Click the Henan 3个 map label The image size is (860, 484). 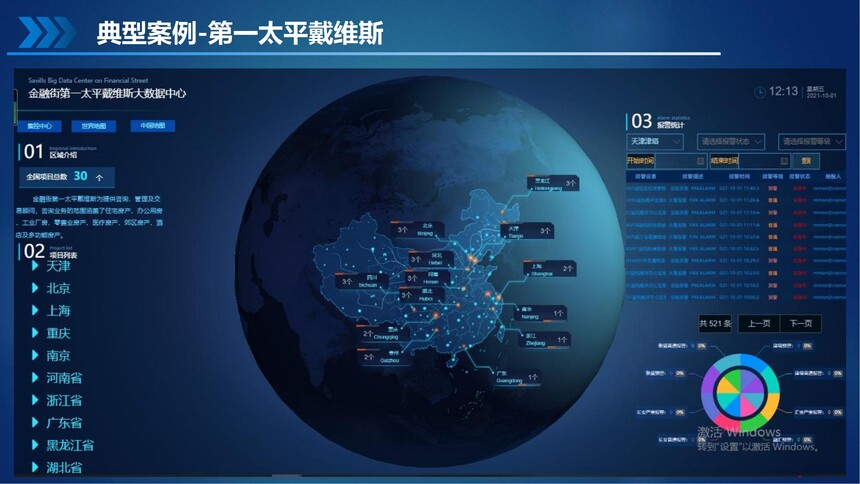click(x=427, y=278)
